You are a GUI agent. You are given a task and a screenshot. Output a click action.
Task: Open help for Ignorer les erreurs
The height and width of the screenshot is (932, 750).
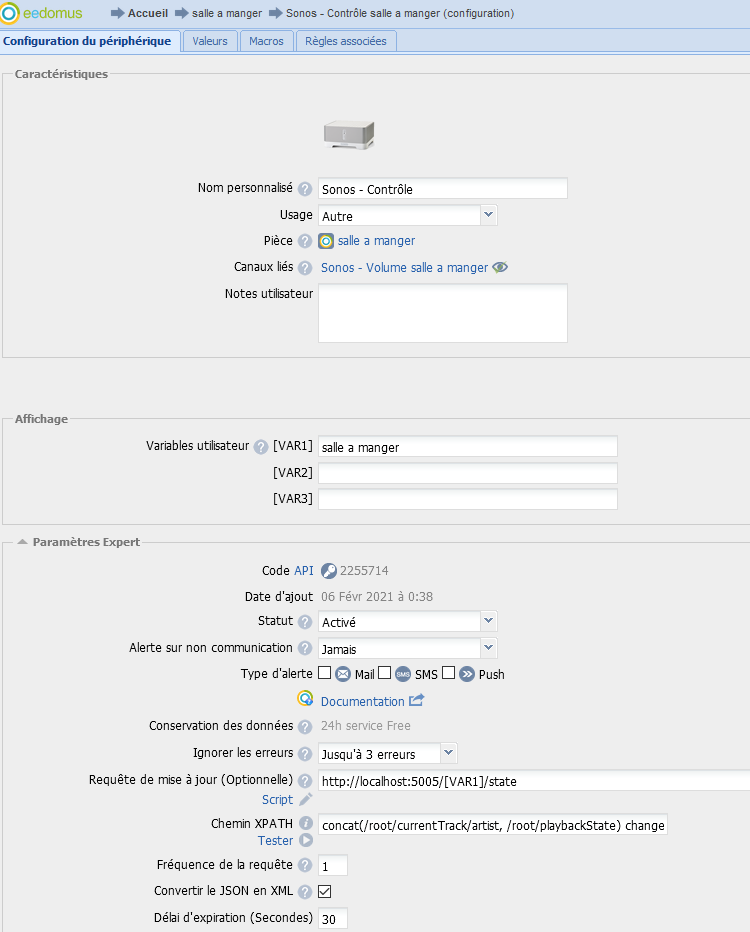click(x=305, y=754)
